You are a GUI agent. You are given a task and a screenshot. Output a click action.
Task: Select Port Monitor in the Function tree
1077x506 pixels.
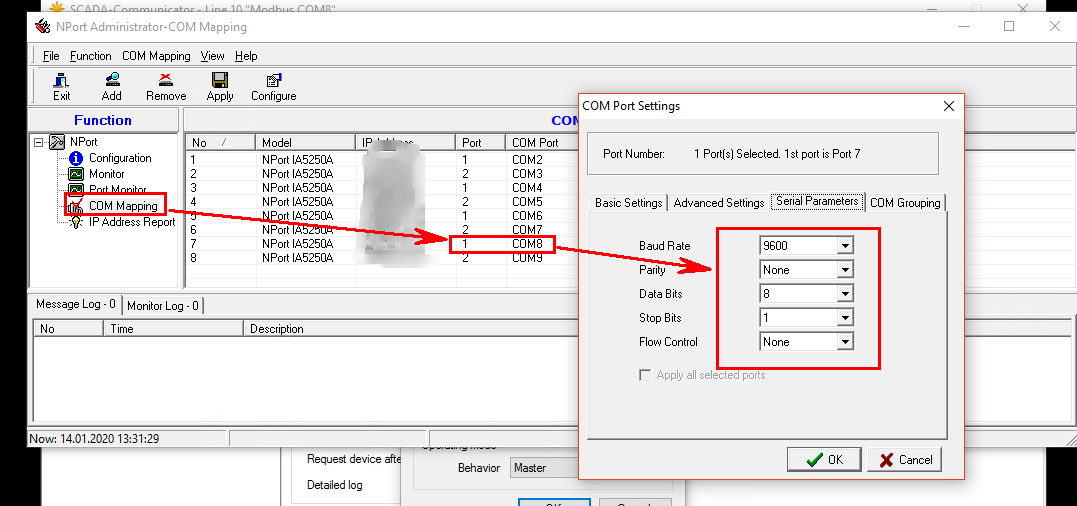117,189
